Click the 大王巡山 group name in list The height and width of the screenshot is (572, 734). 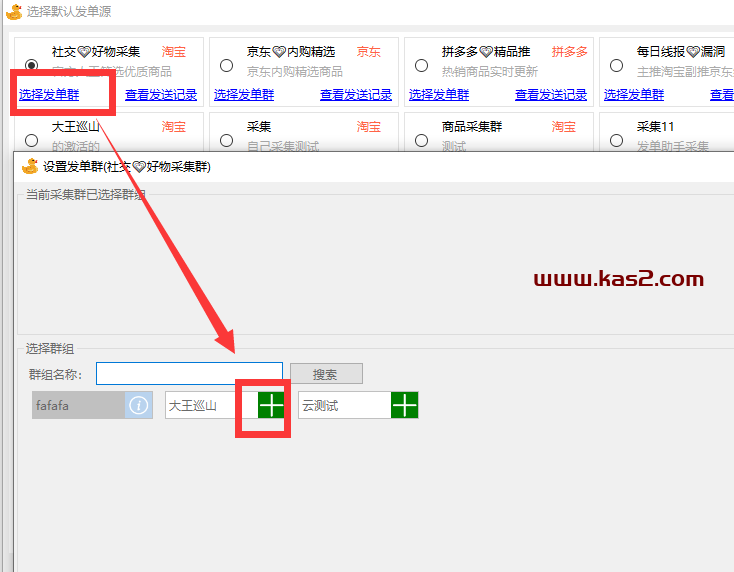pos(192,405)
